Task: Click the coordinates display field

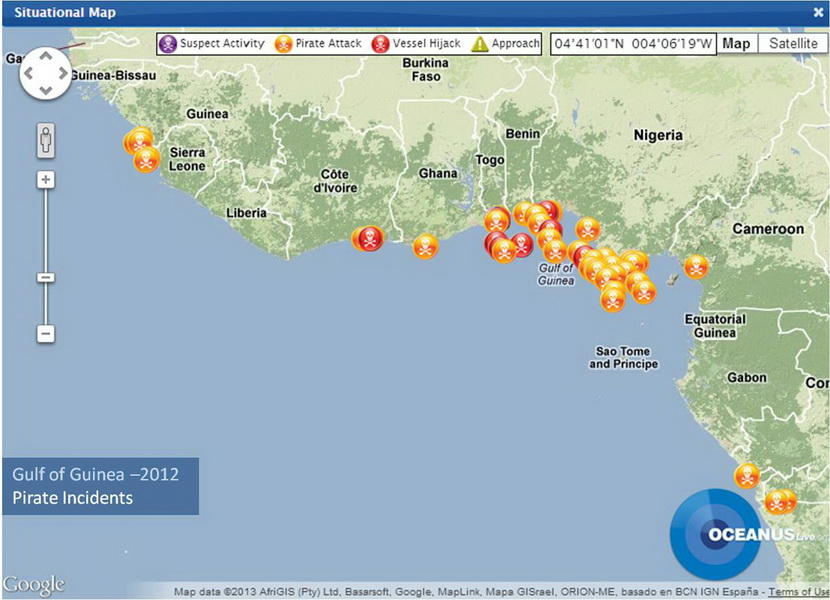Action: point(633,44)
